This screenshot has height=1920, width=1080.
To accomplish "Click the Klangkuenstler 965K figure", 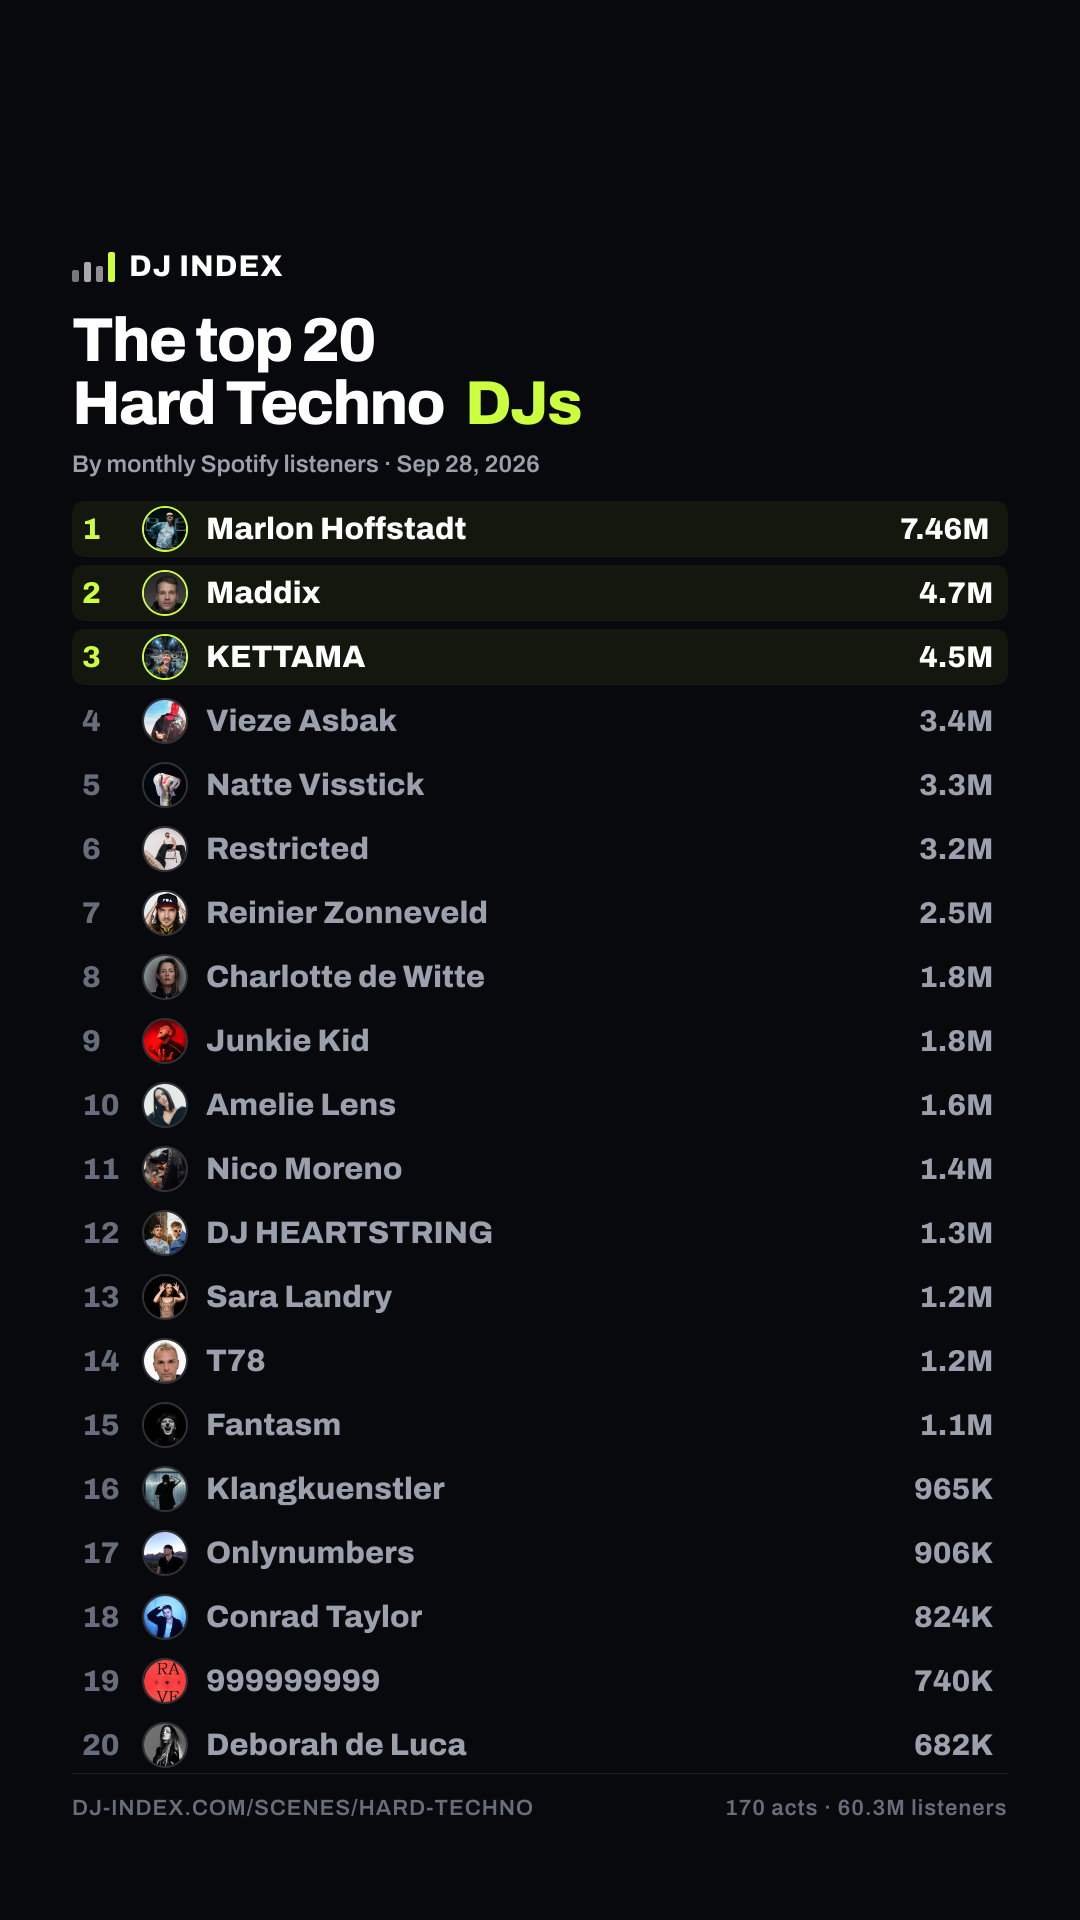I will tap(953, 1489).
